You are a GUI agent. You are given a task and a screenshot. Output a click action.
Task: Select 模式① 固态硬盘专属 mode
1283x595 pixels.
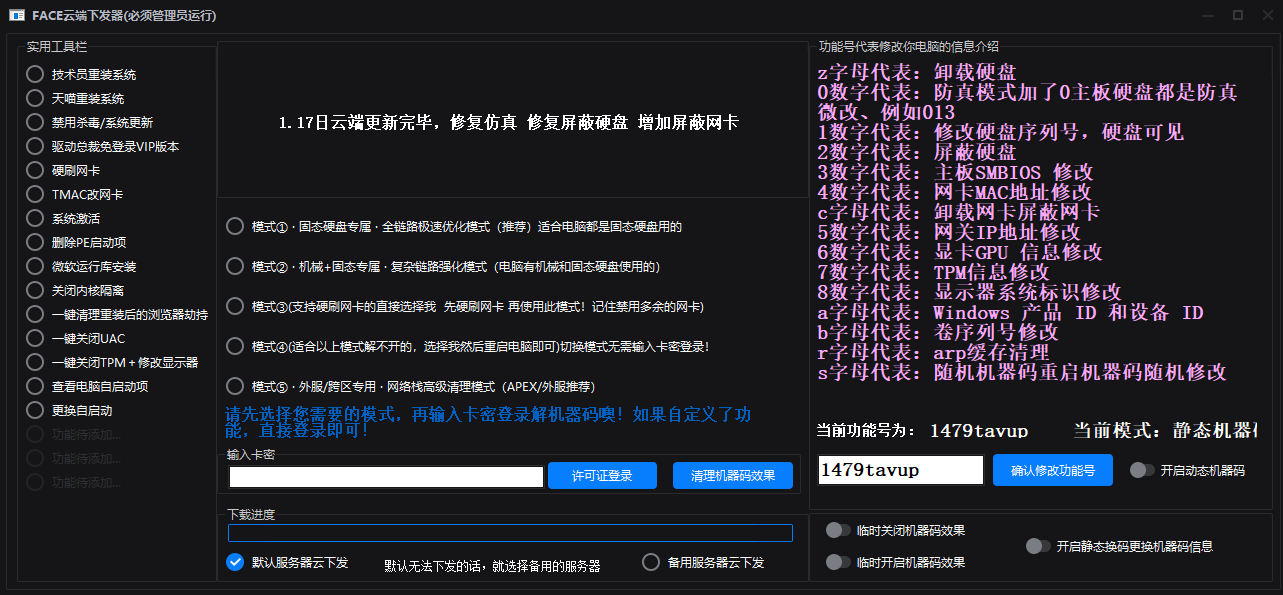click(x=233, y=226)
